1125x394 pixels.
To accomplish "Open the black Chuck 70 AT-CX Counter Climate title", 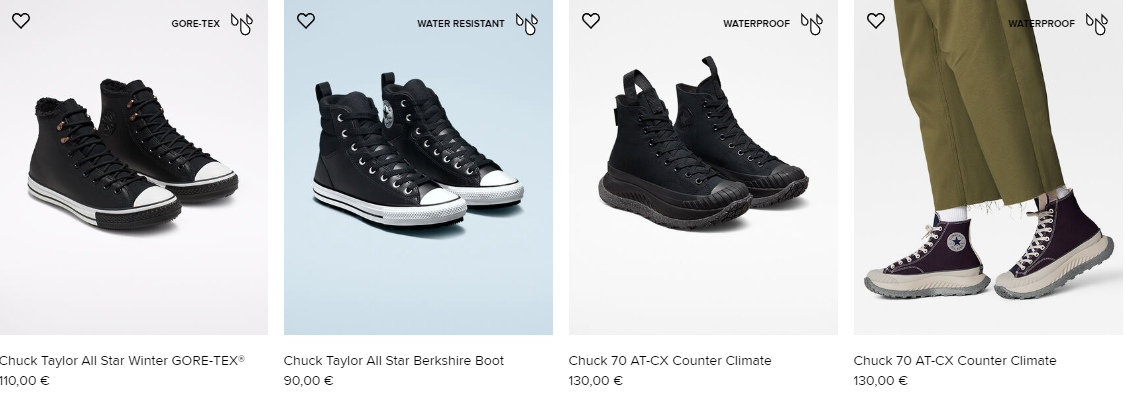I will 670,360.
